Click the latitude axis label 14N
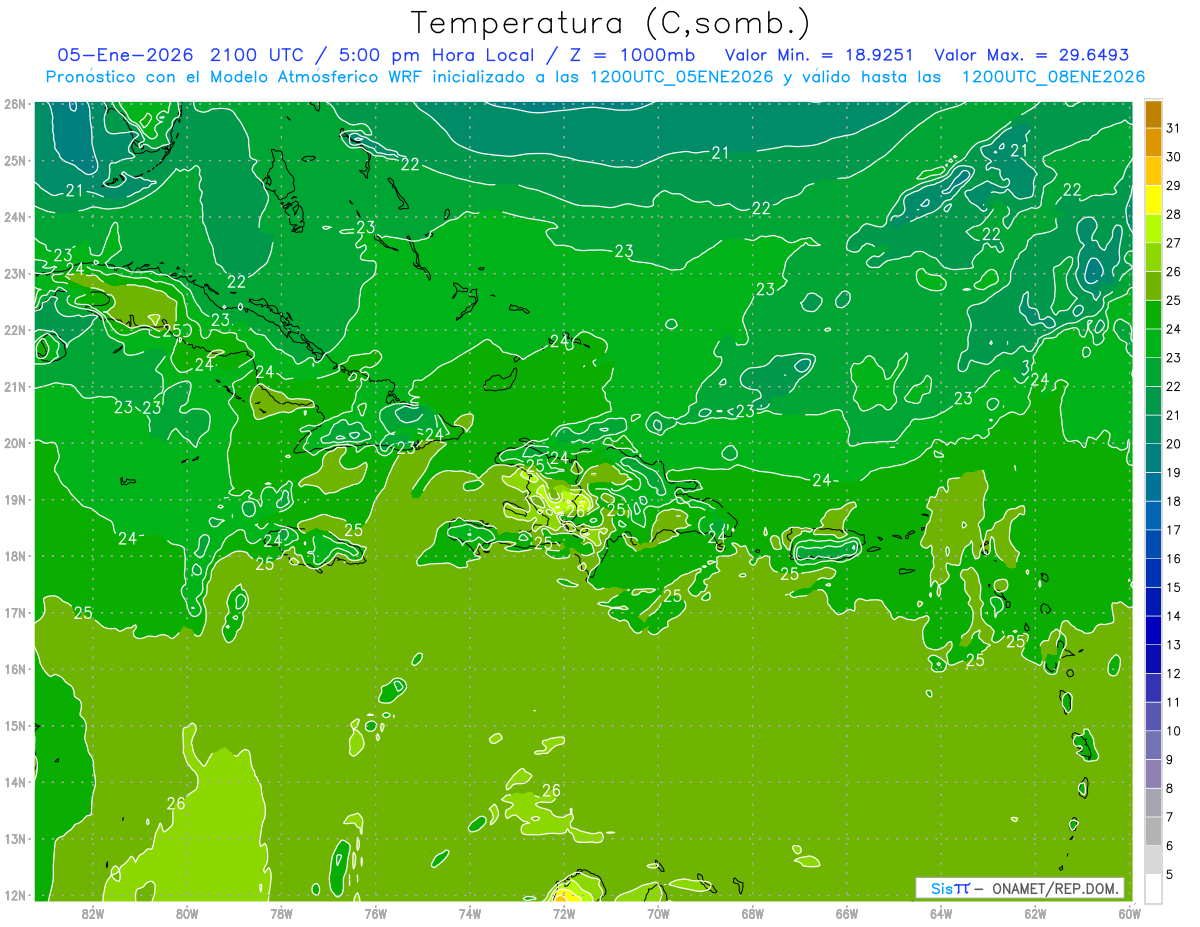Screen dimensions: 1200x927 pyautogui.click(x=15, y=782)
